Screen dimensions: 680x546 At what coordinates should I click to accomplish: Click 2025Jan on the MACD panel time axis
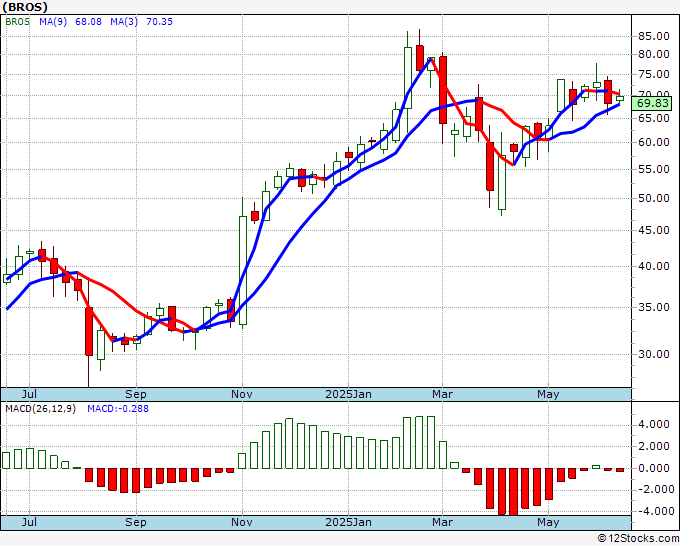[348, 522]
